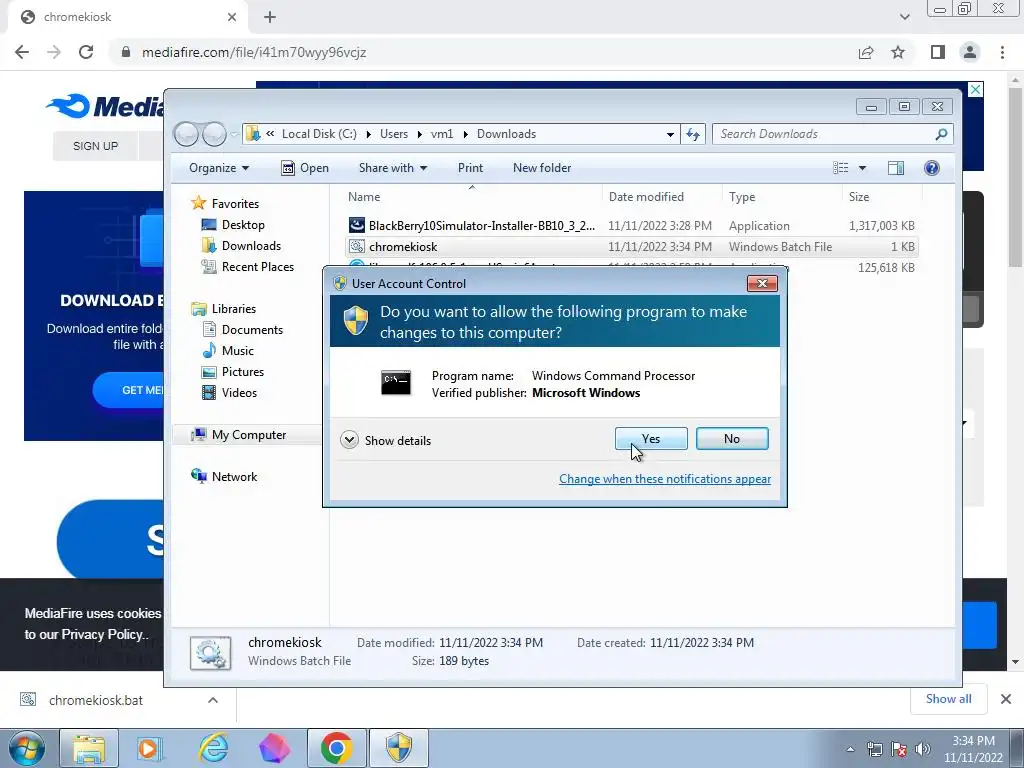Screen dimensions: 1024x768
Task: Open Organize dropdown in Explorer toolbar
Action: pos(219,168)
